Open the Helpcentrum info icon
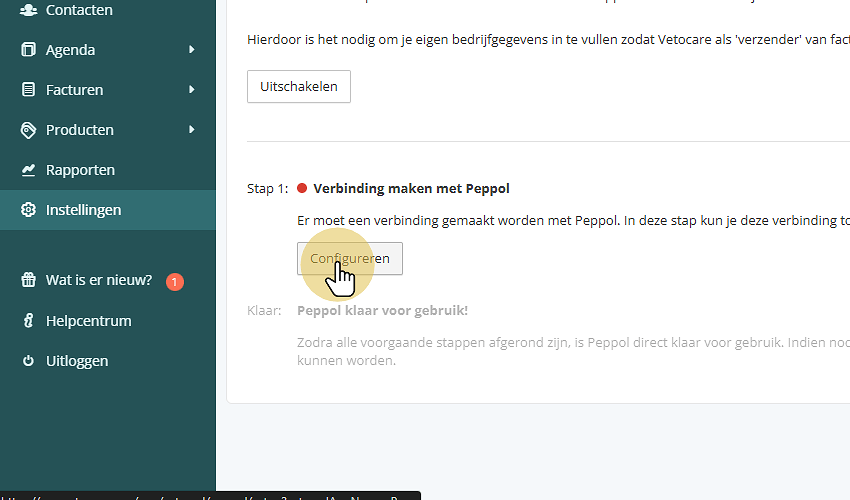Image resolution: width=850 pixels, height=500 pixels. point(28,321)
